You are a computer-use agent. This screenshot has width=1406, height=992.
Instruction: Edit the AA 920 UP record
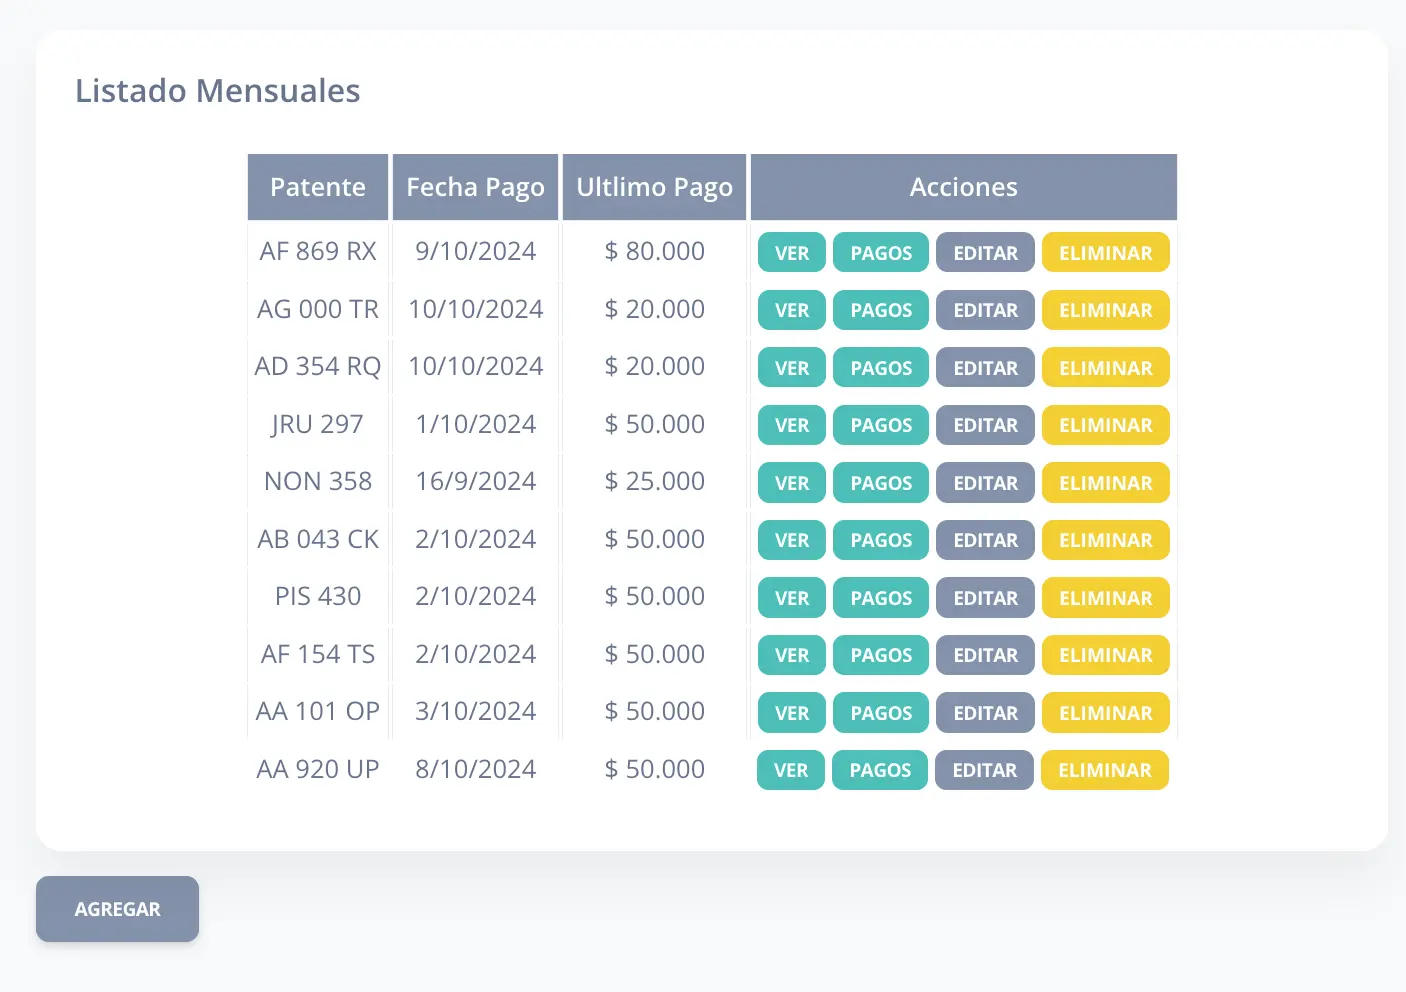984,770
